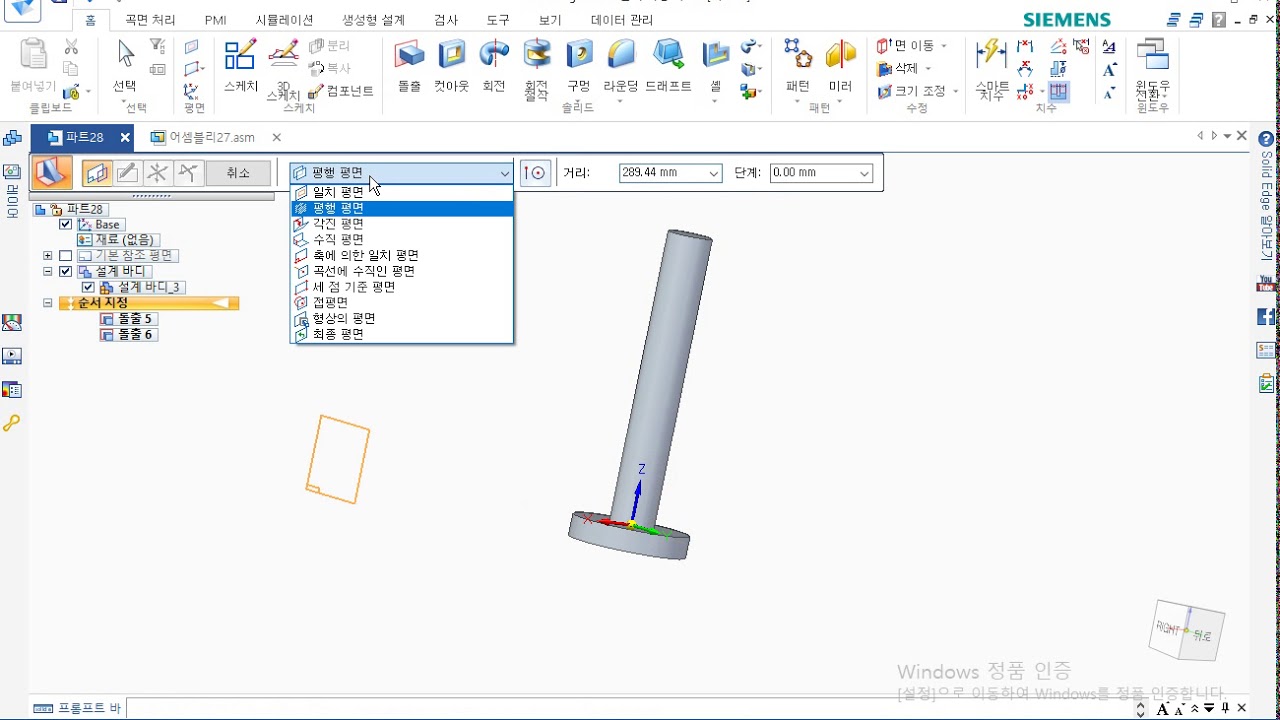Click the draw profile step icon
Viewport: 1280px width, 720px height.
point(127,173)
